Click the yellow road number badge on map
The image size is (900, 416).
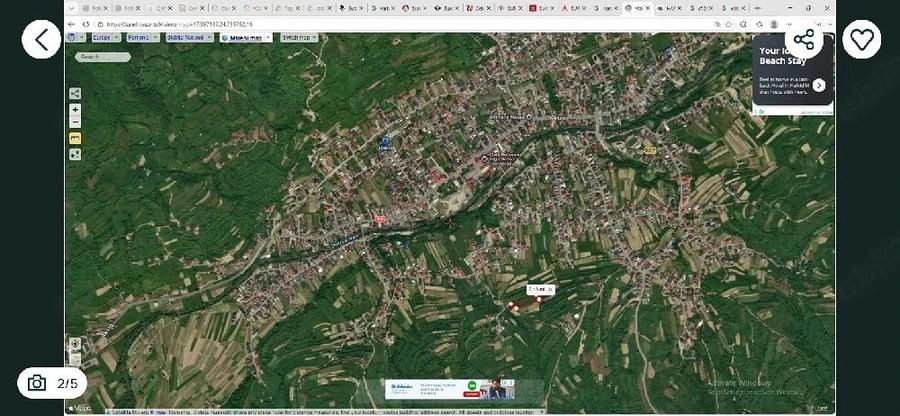[x=649, y=150]
